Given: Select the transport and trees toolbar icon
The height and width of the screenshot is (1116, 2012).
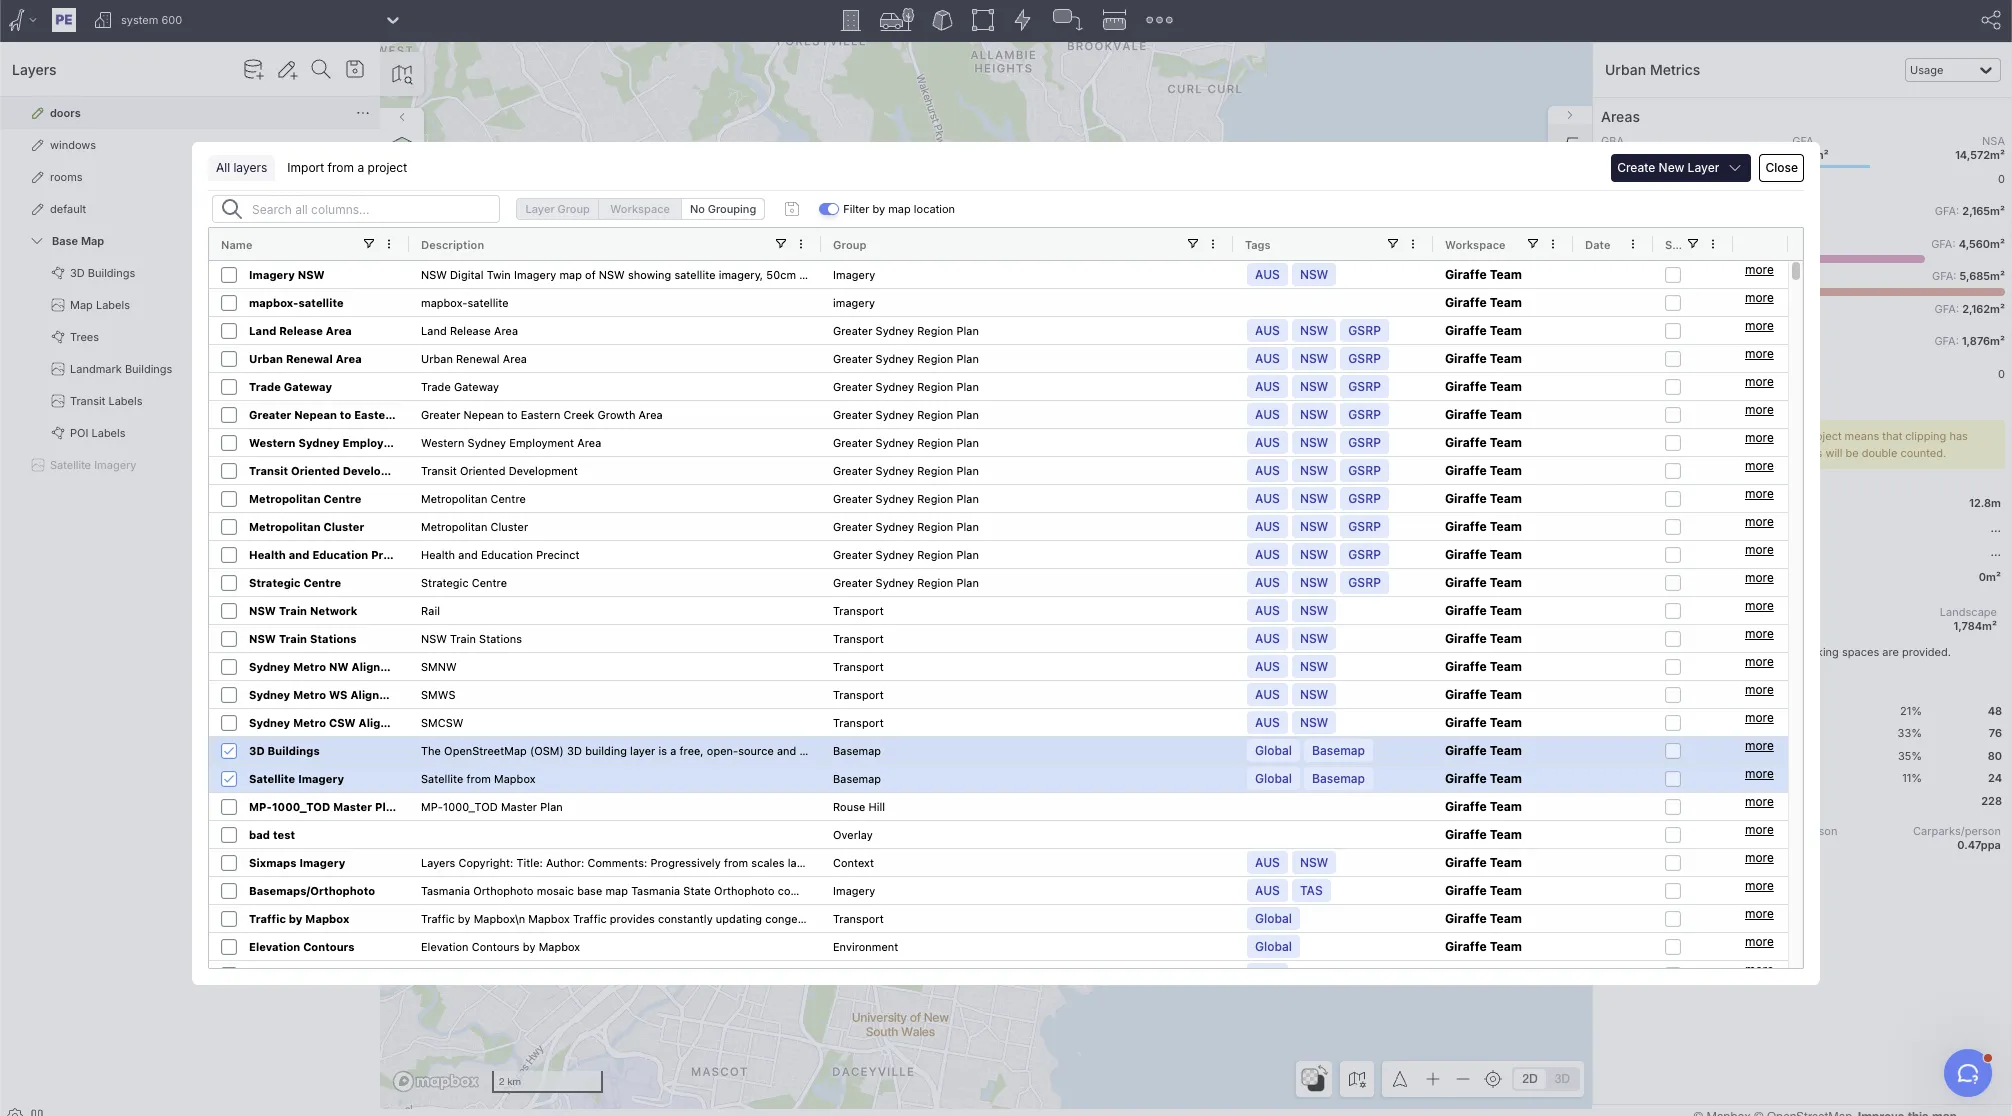Looking at the screenshot, I should [x=896, y=20].
